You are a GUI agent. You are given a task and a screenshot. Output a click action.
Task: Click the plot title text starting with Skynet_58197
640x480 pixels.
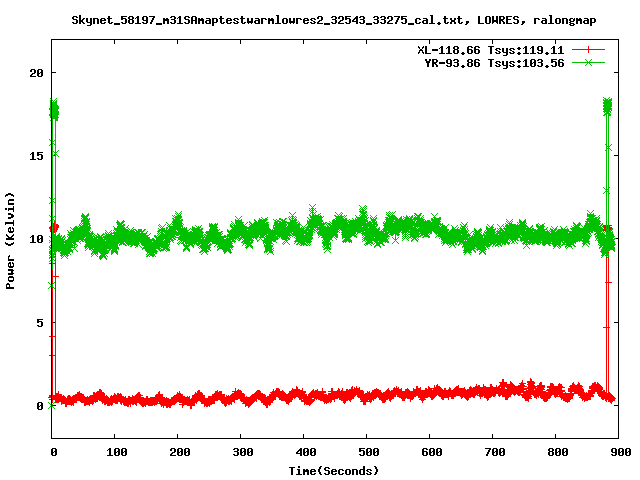[333, 20]
